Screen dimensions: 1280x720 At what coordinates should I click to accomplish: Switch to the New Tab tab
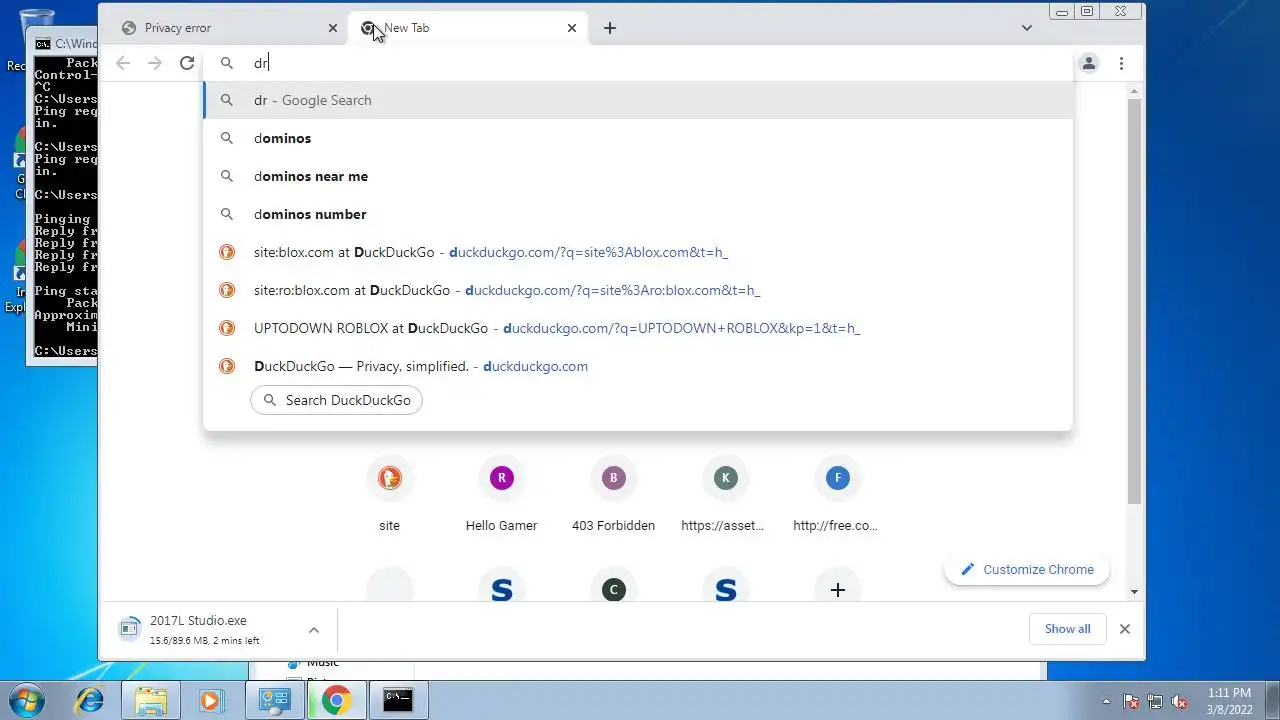tap(468, 28)
